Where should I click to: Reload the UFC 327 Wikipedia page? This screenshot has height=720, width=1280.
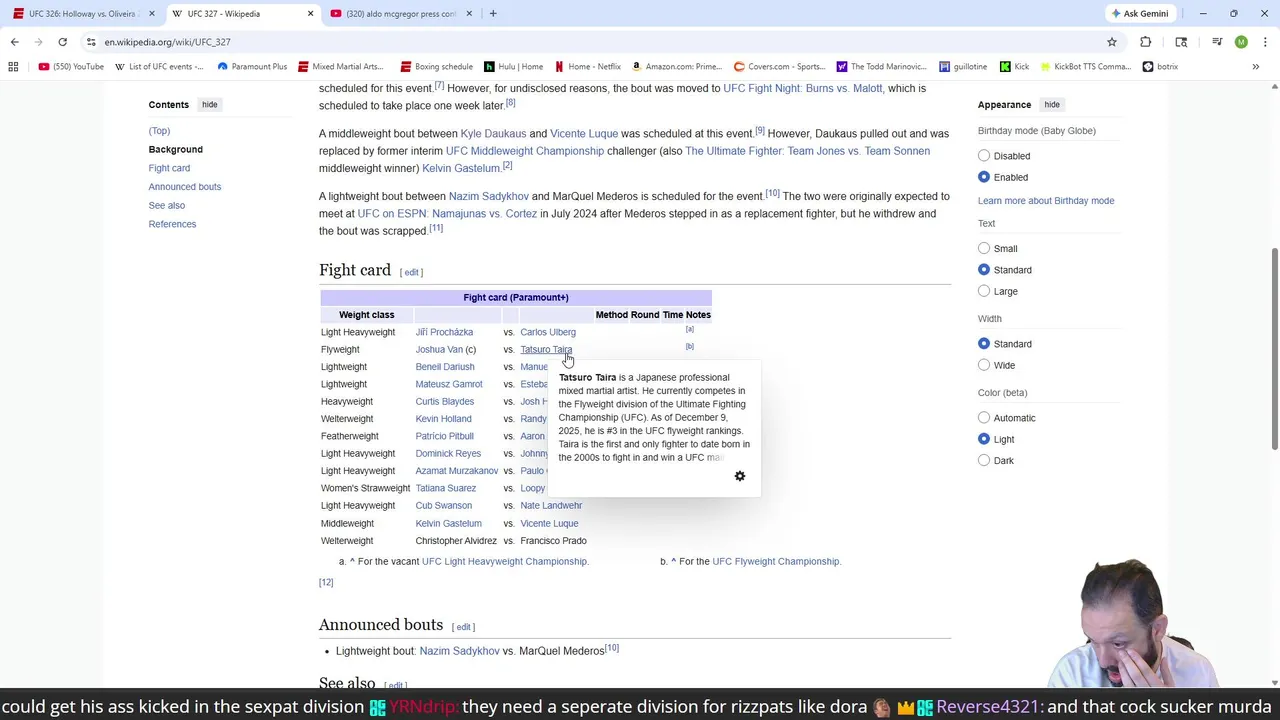coord(62,42)
